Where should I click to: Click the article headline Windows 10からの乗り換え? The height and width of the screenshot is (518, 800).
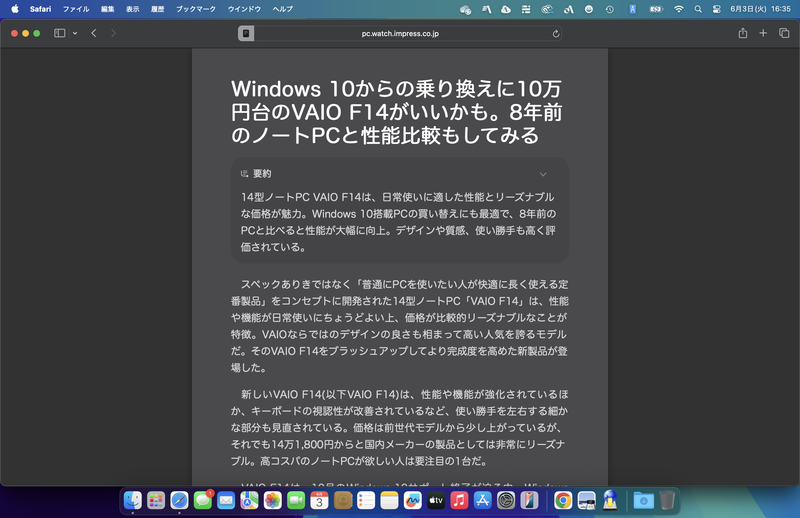396,112
